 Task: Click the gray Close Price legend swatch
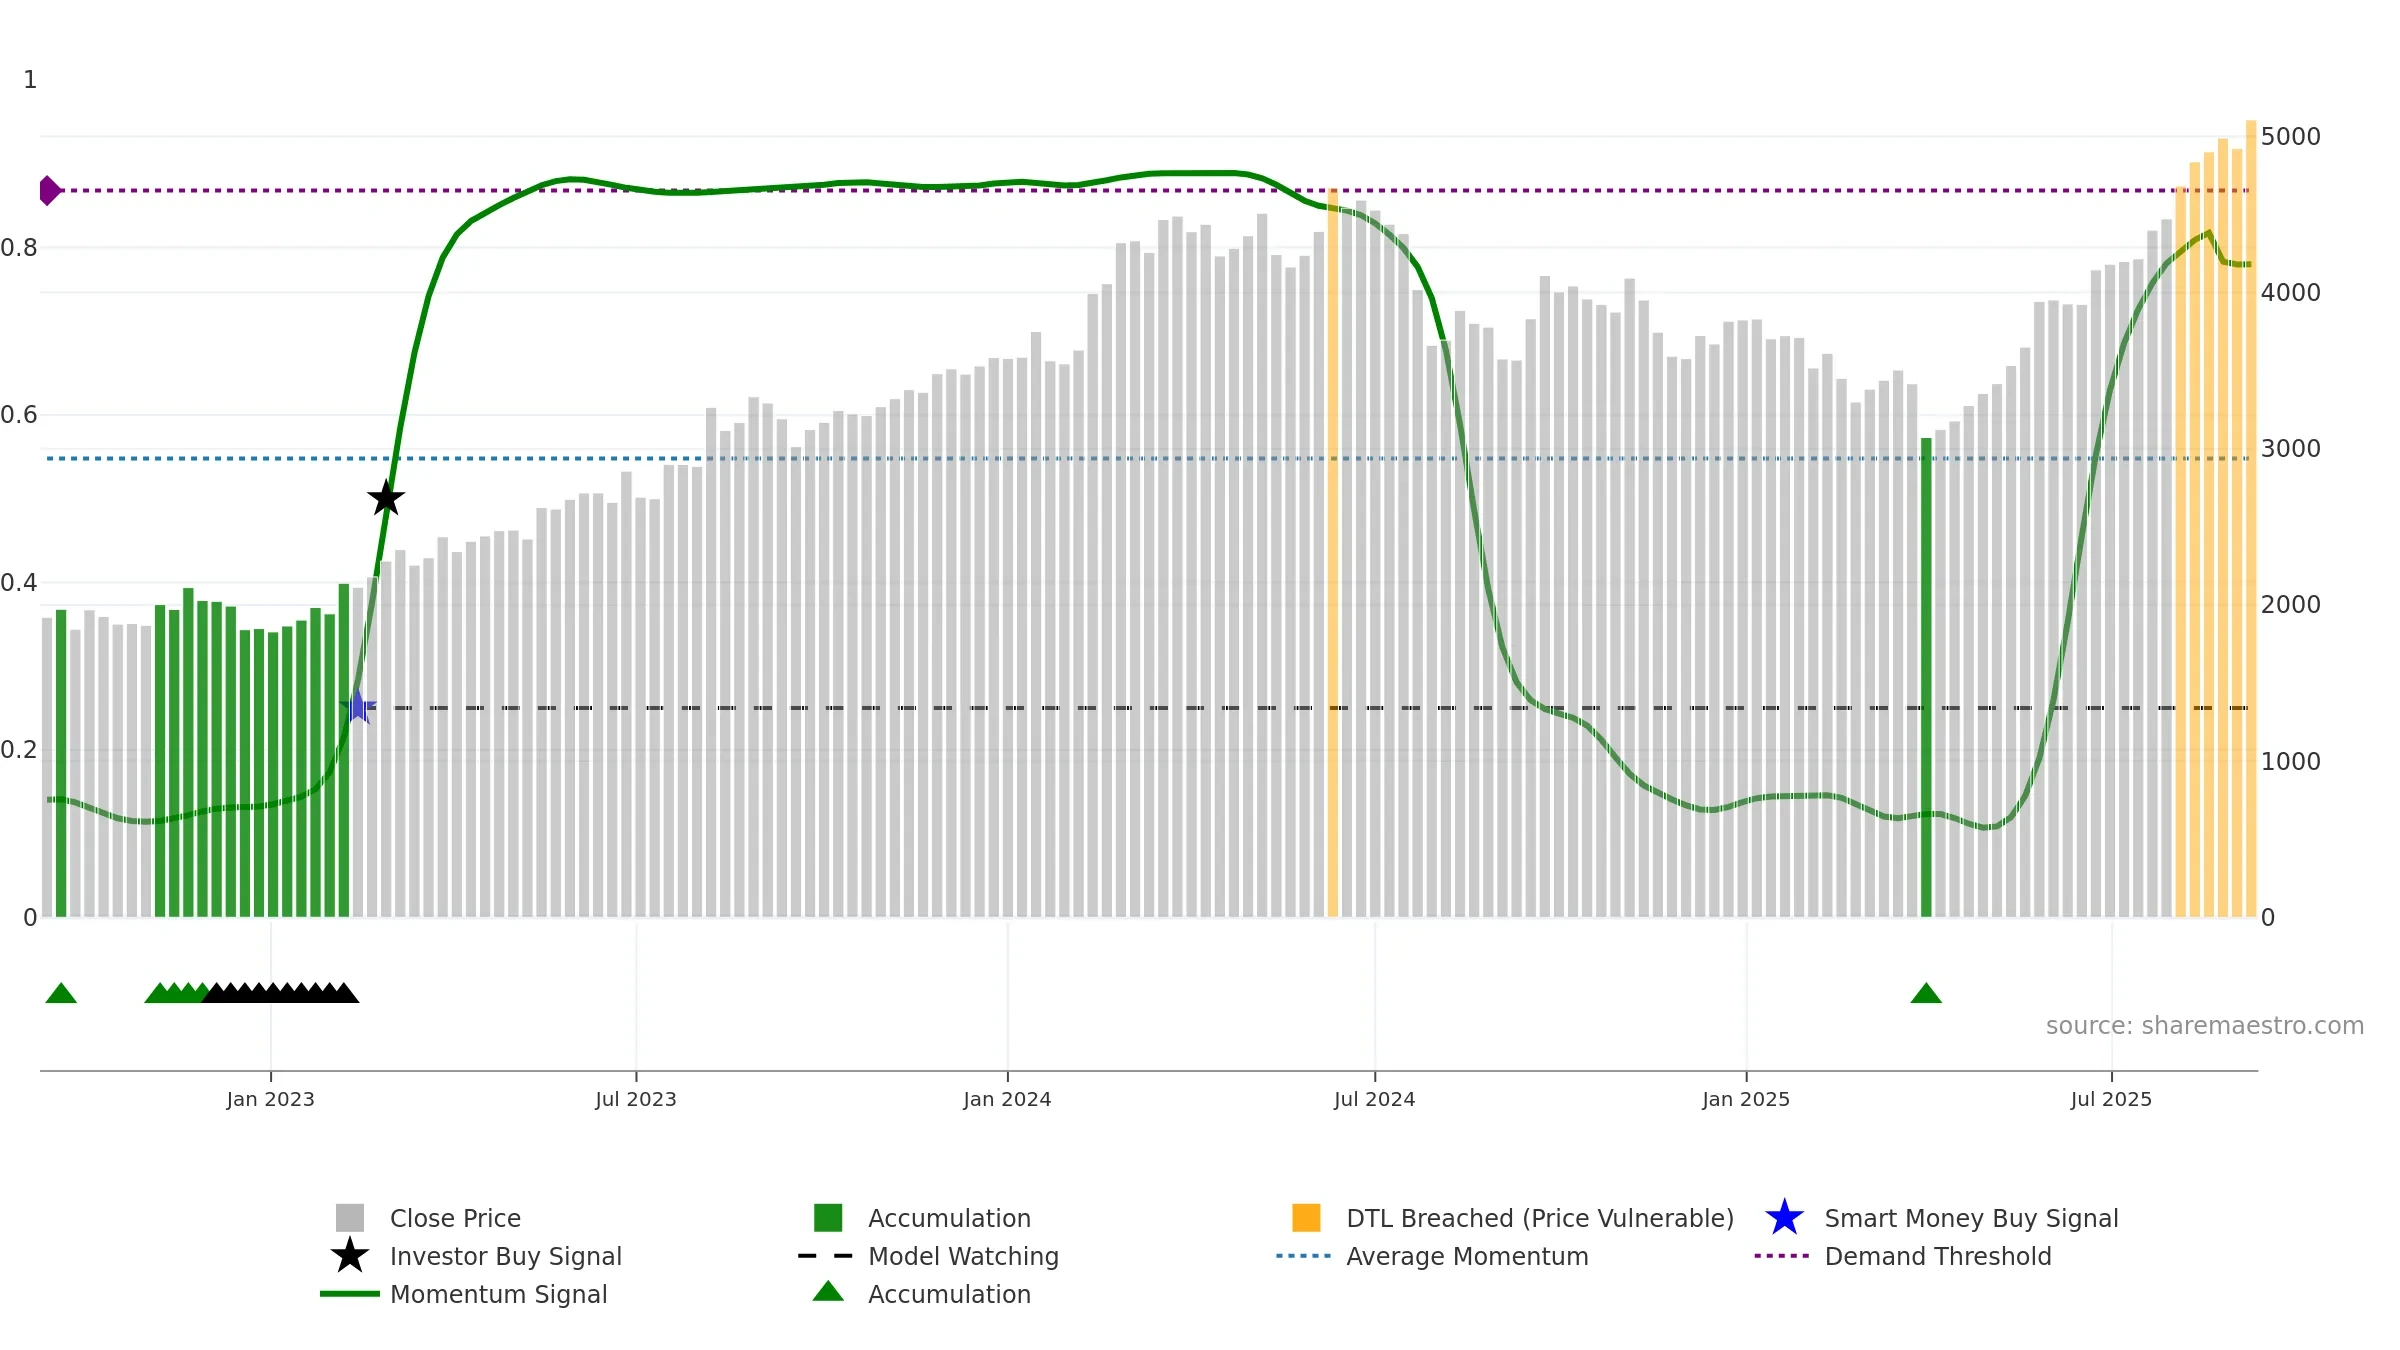350,1218
